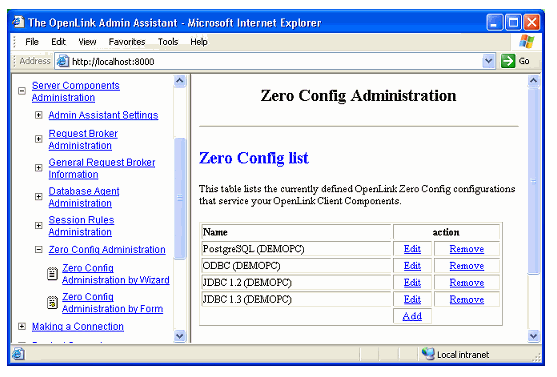Remove the JDBC 1.3 (DEMOPC) entry
Viewport: 557px width, 377px height.
click(467, 299)
